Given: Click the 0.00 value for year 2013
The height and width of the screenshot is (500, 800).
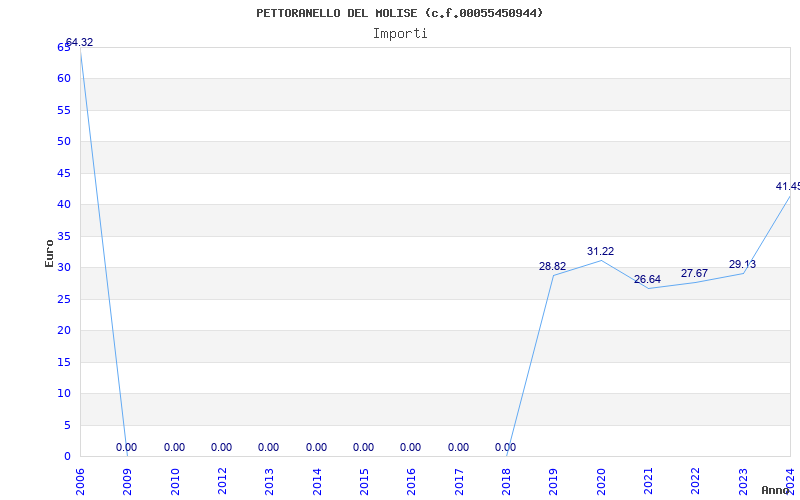Looking at the screenshot, I should [268, 447].
